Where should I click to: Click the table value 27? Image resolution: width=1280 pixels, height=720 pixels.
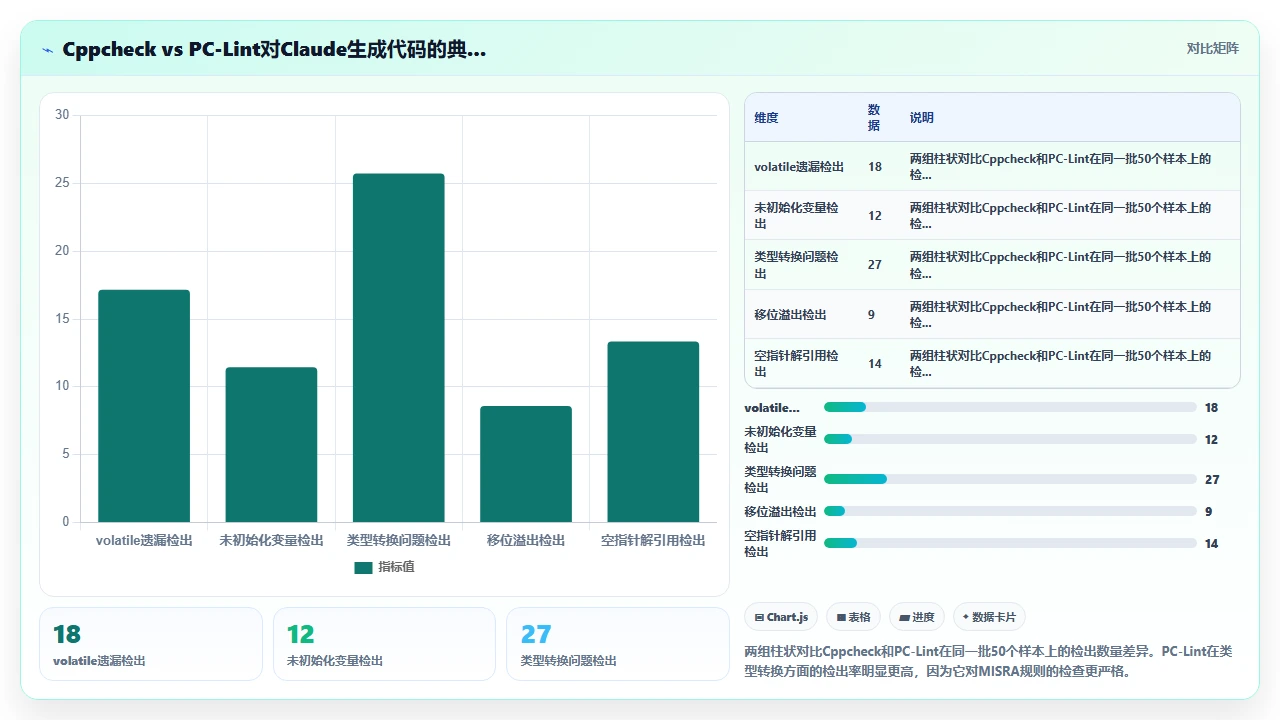875,265
